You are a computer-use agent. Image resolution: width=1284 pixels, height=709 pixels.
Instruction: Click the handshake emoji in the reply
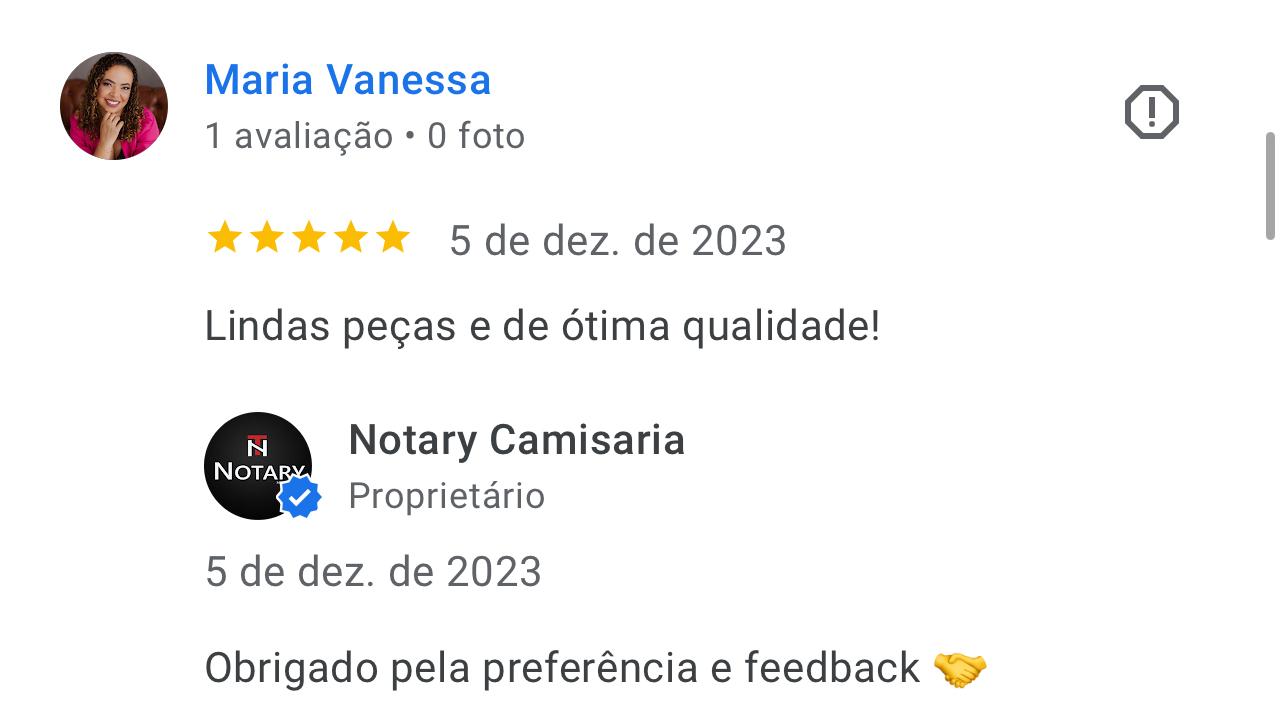coord(959,669)
